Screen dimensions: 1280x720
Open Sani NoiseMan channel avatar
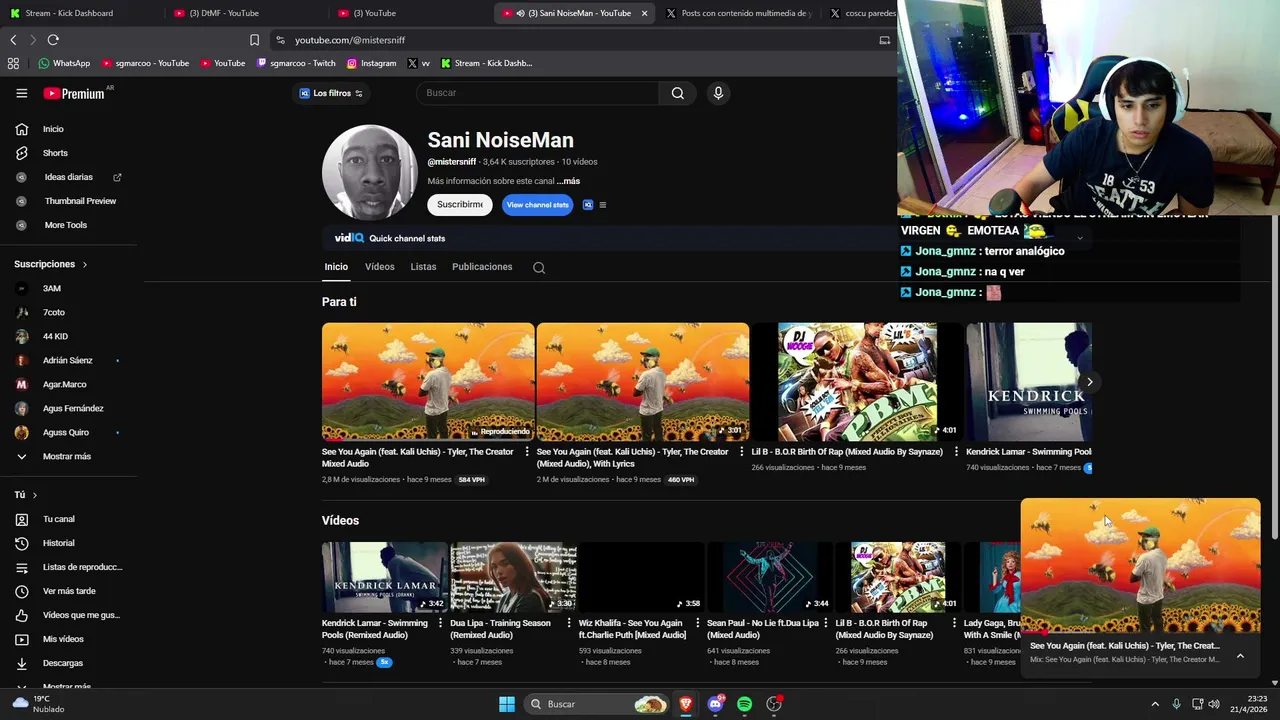click(370, 173)
